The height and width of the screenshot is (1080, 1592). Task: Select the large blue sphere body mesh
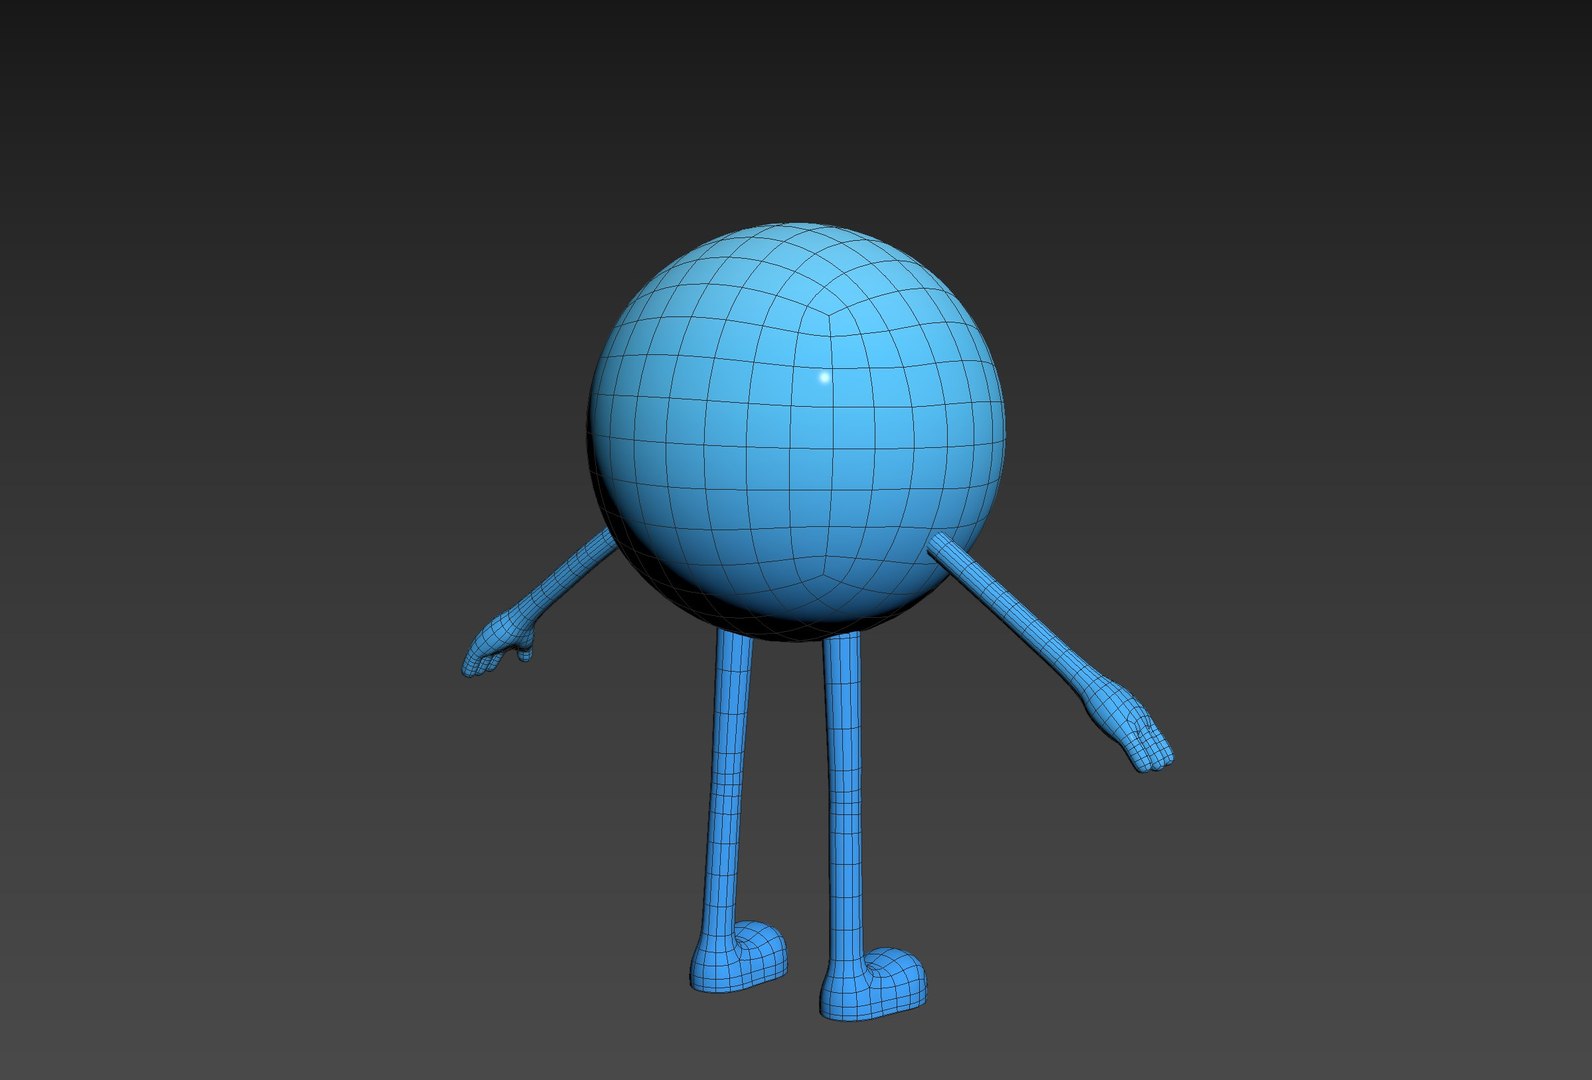[x=797, y=431]
